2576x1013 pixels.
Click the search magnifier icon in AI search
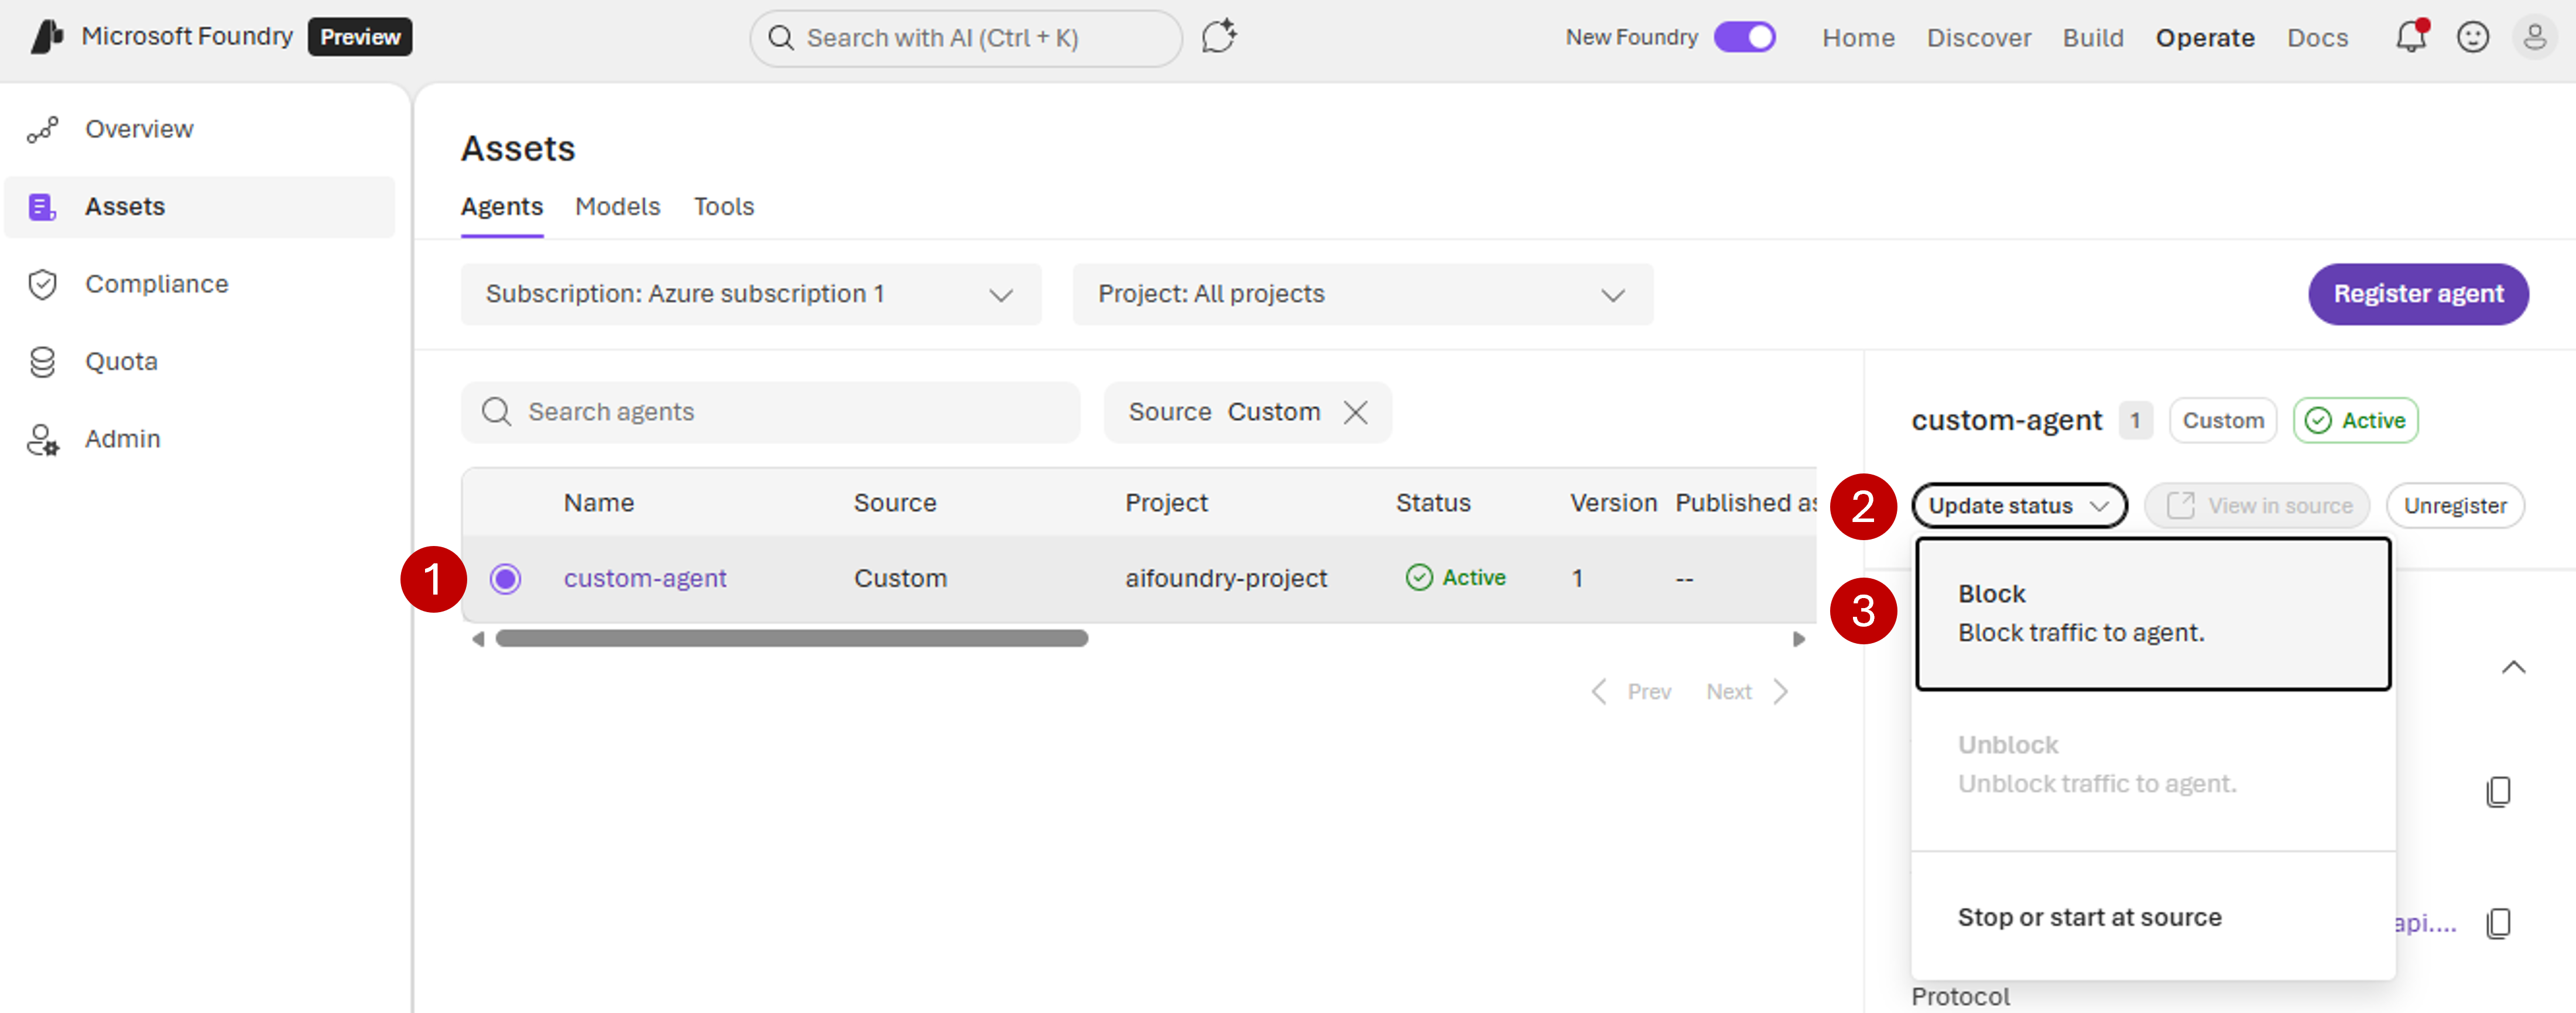pos(781,38)
